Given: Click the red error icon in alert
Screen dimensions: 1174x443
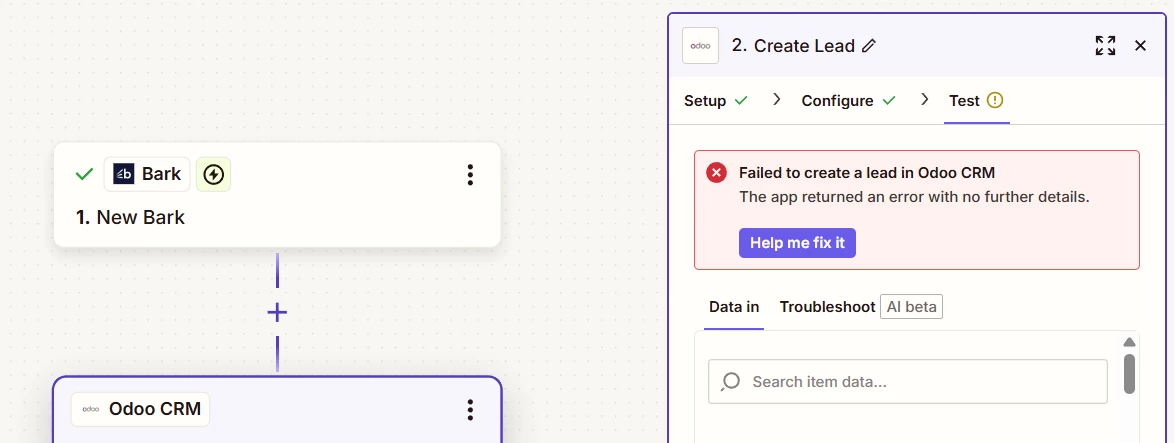Looking at the screenshot, I should tap(717, 173).
